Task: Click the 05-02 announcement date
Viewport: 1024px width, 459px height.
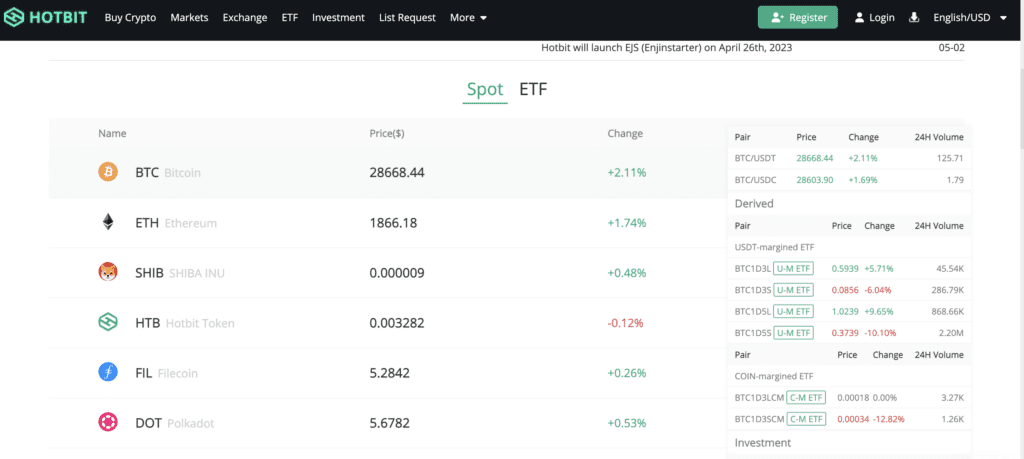Action: click(950, 48)
